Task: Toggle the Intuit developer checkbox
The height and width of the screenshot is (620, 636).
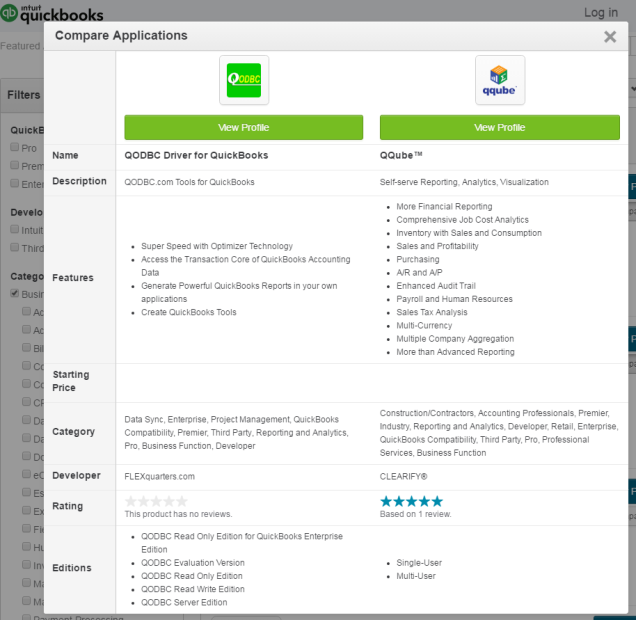Action: [15, 230]
